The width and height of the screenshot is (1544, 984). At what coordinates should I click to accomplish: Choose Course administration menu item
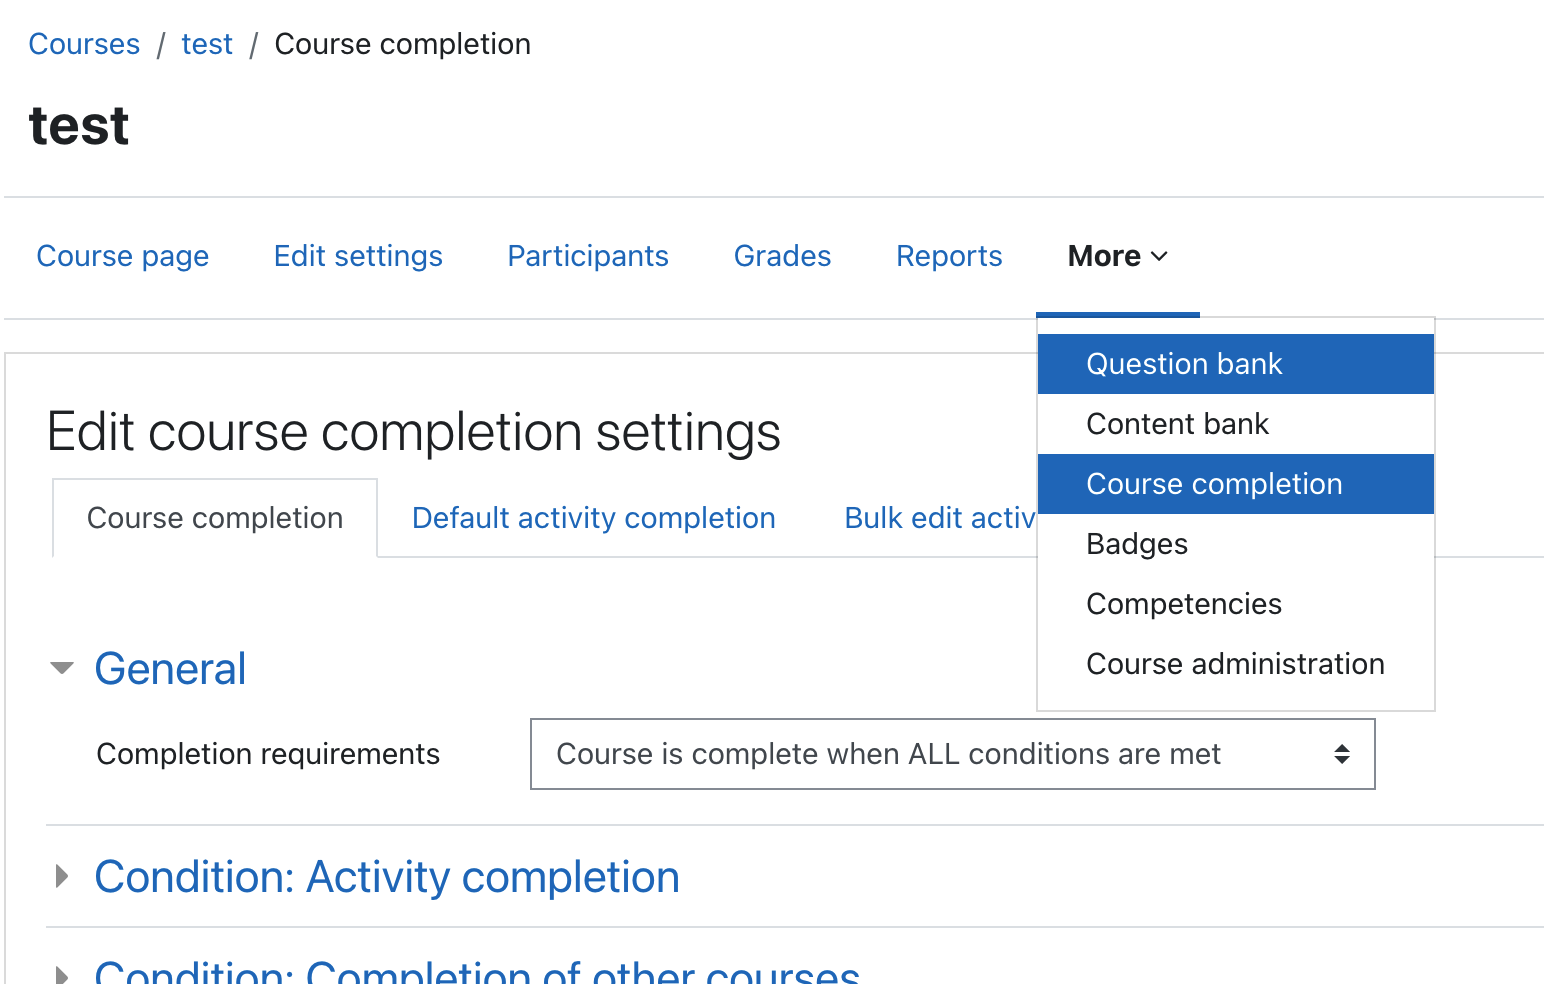coord(1236,664)
